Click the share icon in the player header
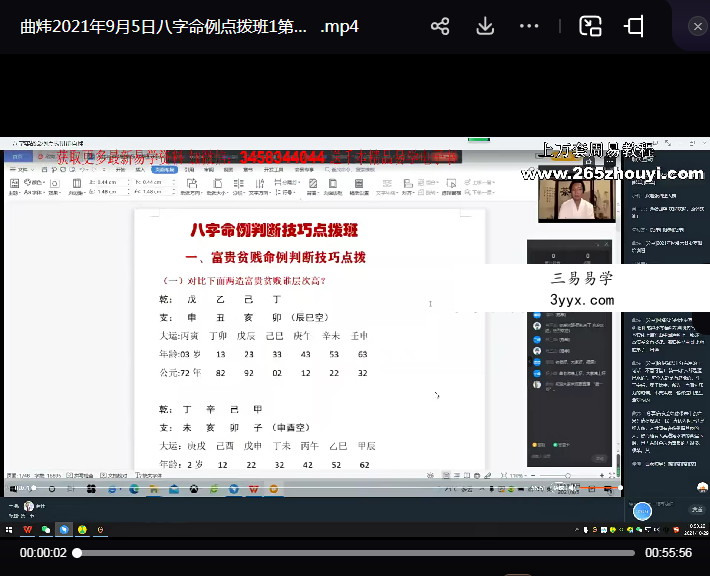 (x=440, y=26)
